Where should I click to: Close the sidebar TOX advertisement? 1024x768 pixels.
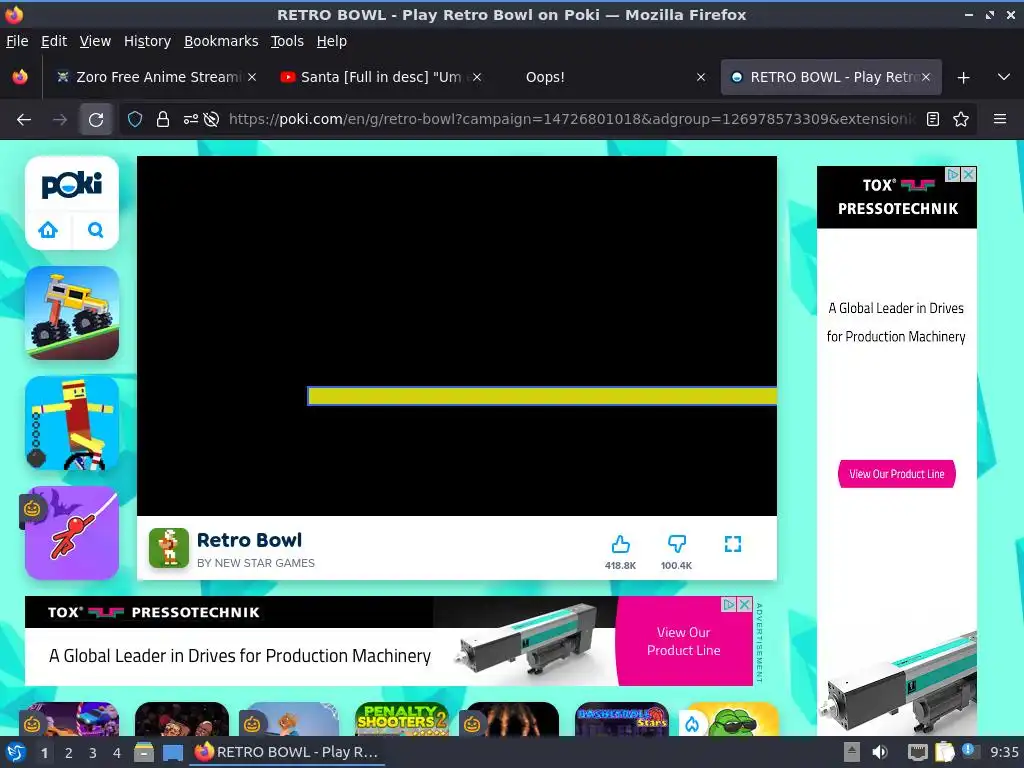coord(968,174)
